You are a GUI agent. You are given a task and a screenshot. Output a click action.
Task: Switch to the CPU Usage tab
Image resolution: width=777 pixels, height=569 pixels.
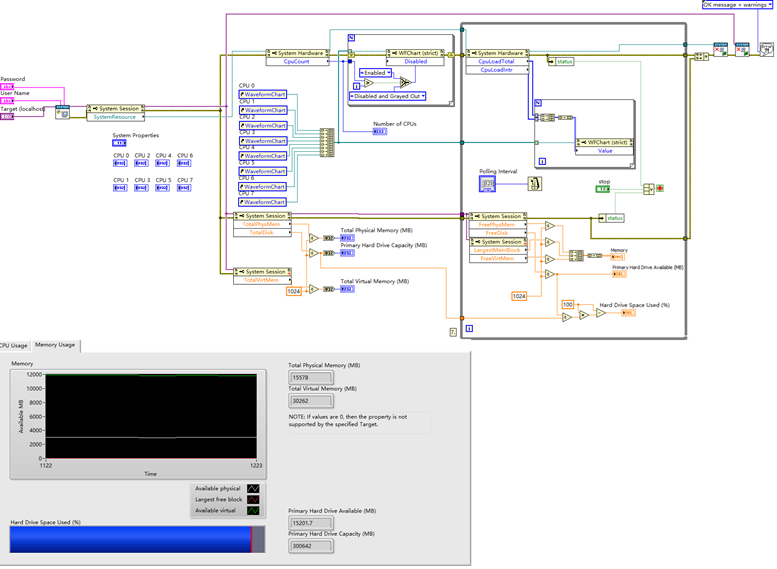point(14,345)
